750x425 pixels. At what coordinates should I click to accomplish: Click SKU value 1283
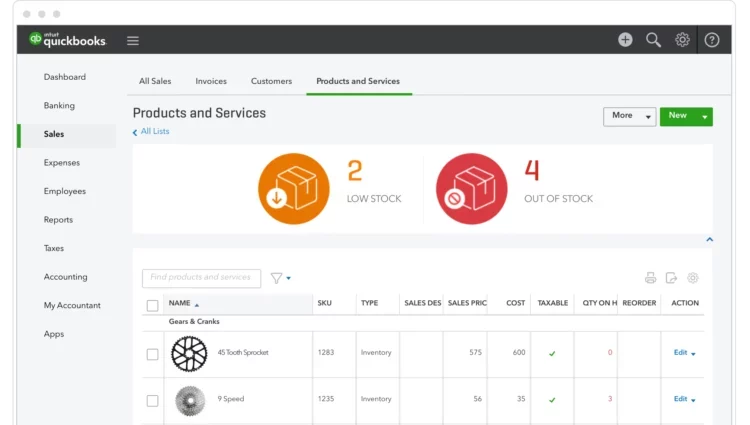pos(326,352)
